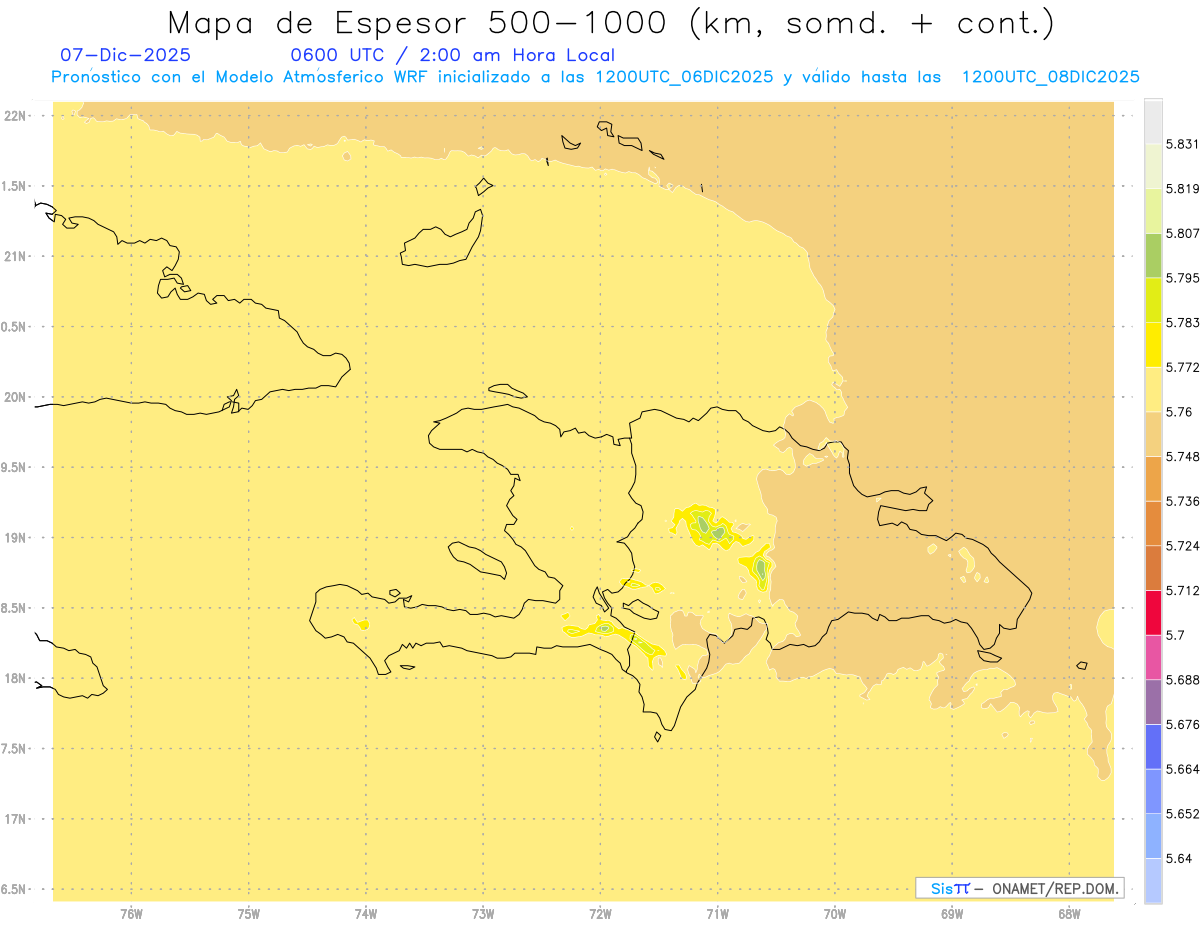Click colorbar value "5.712"

tap(1182, 590)
